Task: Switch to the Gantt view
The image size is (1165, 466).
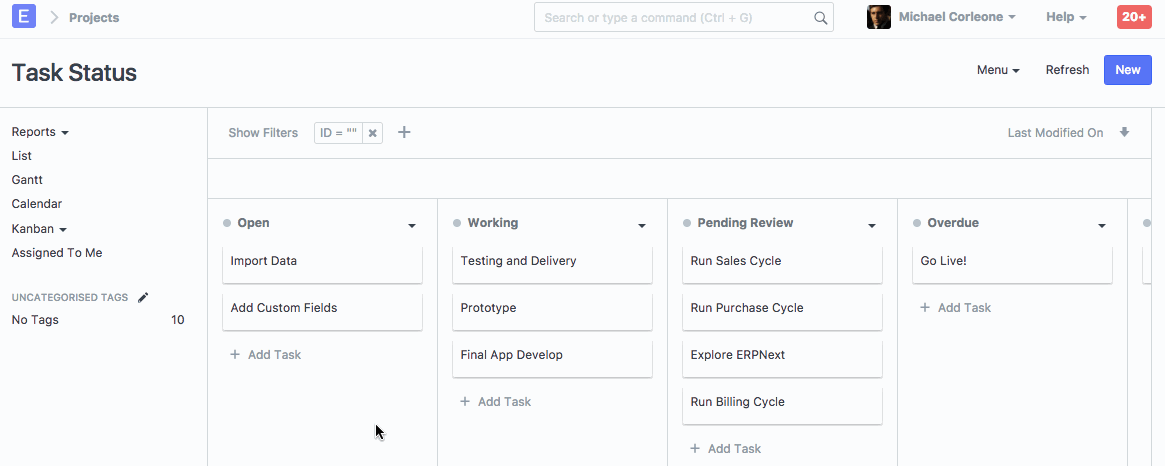Action: coord(27,180)
